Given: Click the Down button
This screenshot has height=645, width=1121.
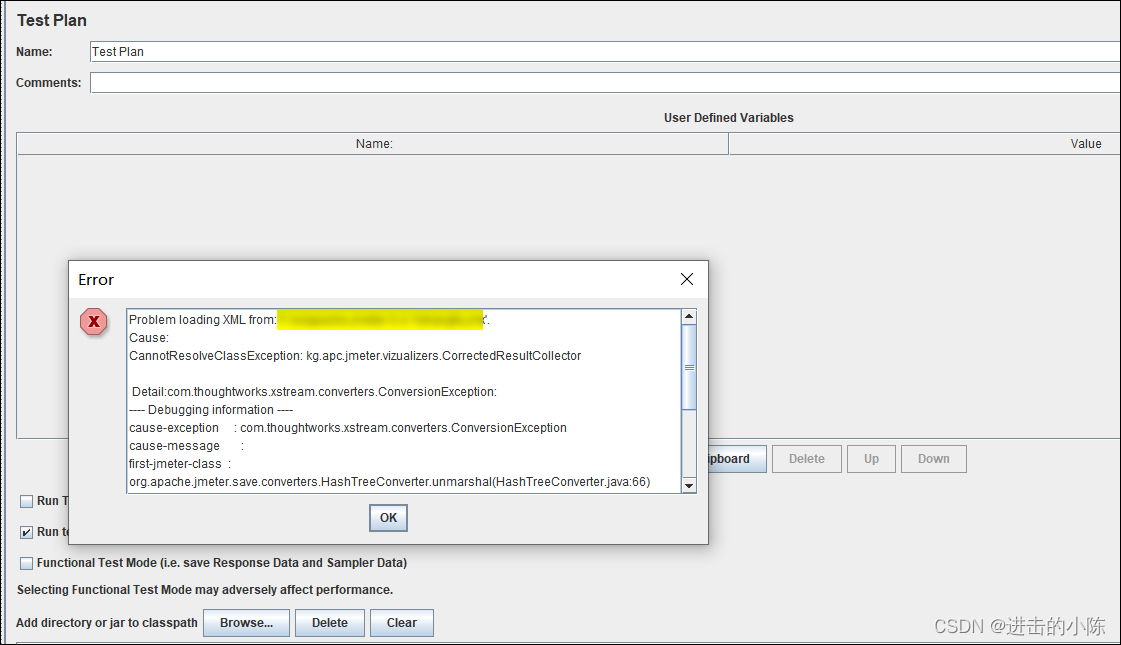Looking at the screenshot, I should [934, 459].
